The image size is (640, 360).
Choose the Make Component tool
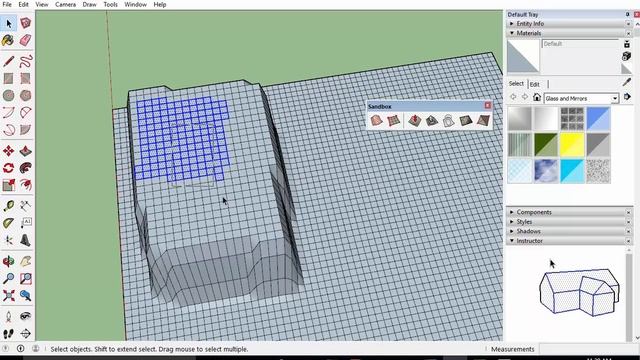(26, 23)
